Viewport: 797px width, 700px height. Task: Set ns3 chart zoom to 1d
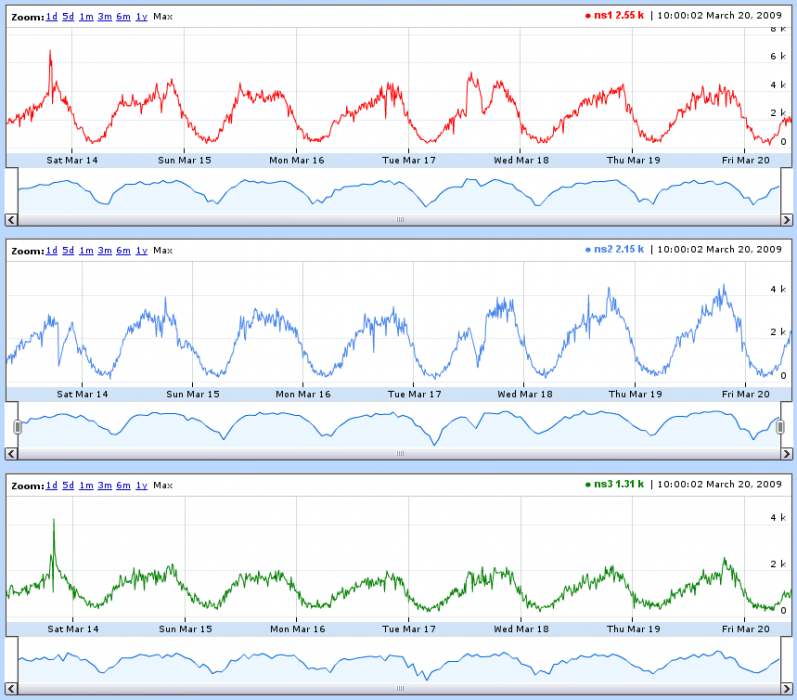(51, 485)
